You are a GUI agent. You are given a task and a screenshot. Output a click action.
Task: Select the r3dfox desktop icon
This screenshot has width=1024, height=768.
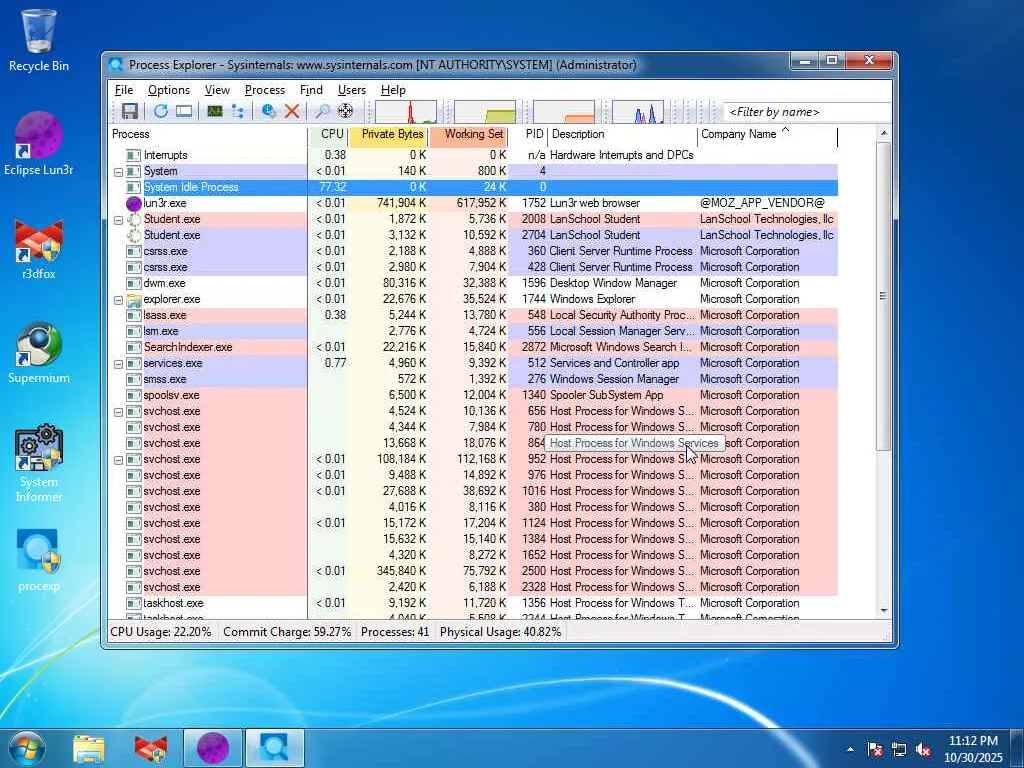click(39, 250)
